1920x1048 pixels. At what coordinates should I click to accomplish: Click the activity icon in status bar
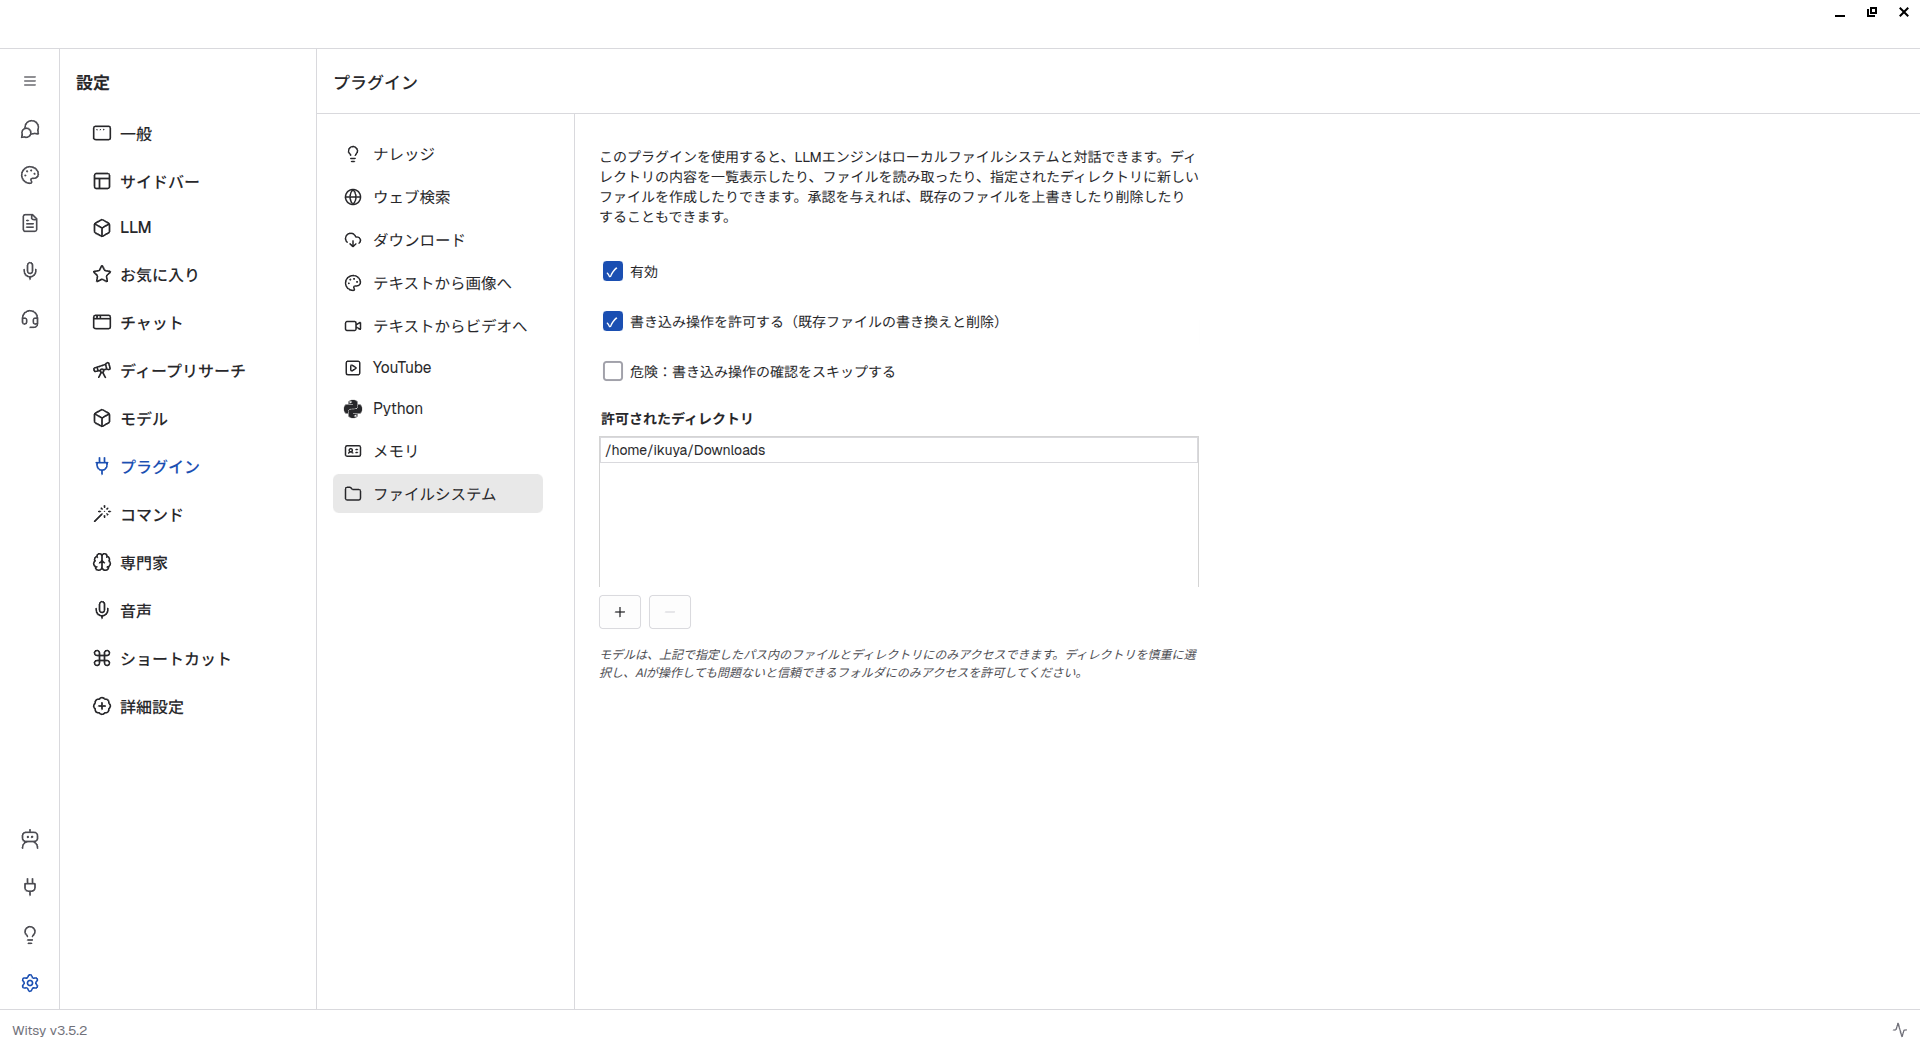pos(1899,1029)
